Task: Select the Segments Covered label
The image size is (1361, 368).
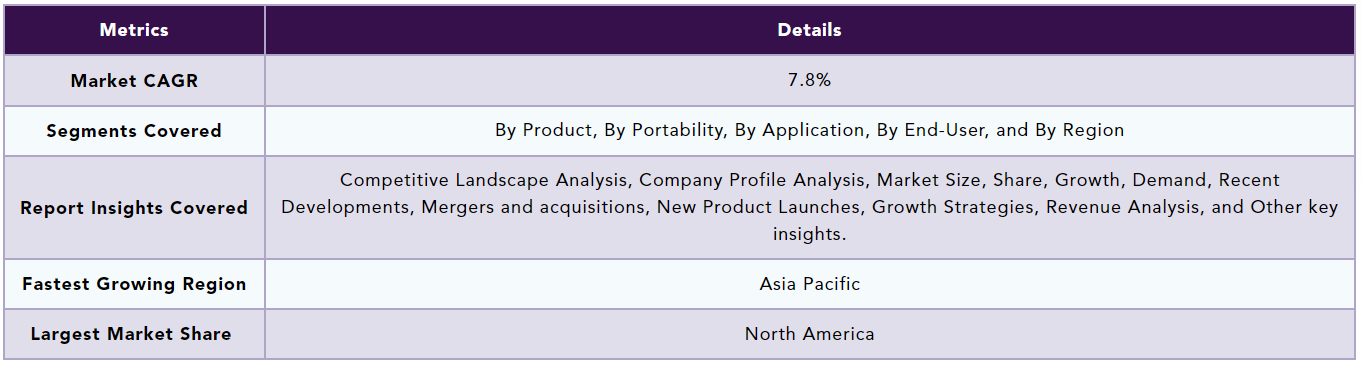Action: pyautogui.click(x=134, y=131)
